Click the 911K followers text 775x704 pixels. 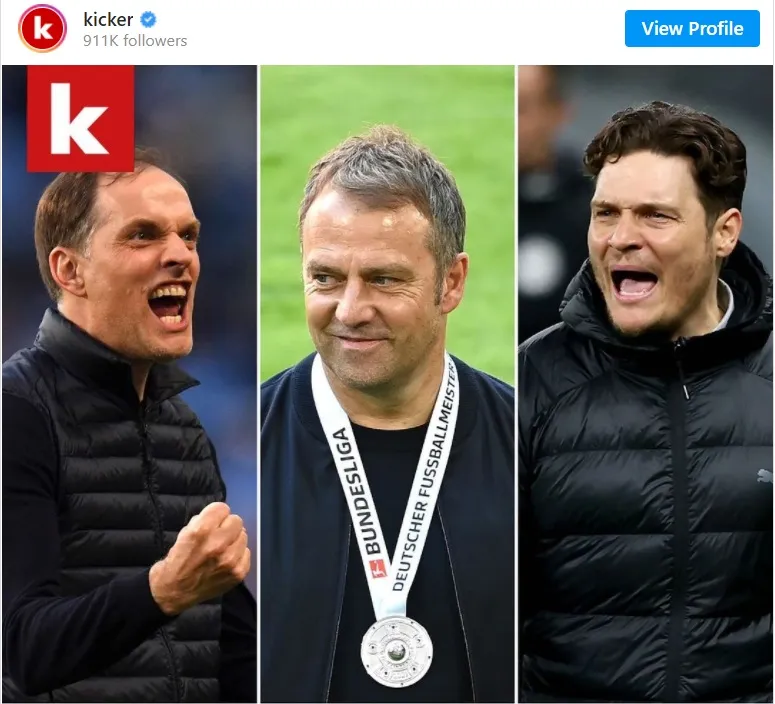point(134,41)
